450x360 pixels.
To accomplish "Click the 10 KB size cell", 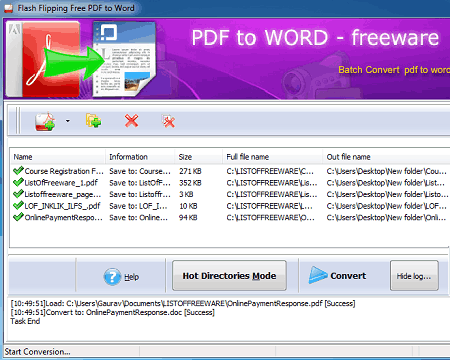I will coord(188,206).
